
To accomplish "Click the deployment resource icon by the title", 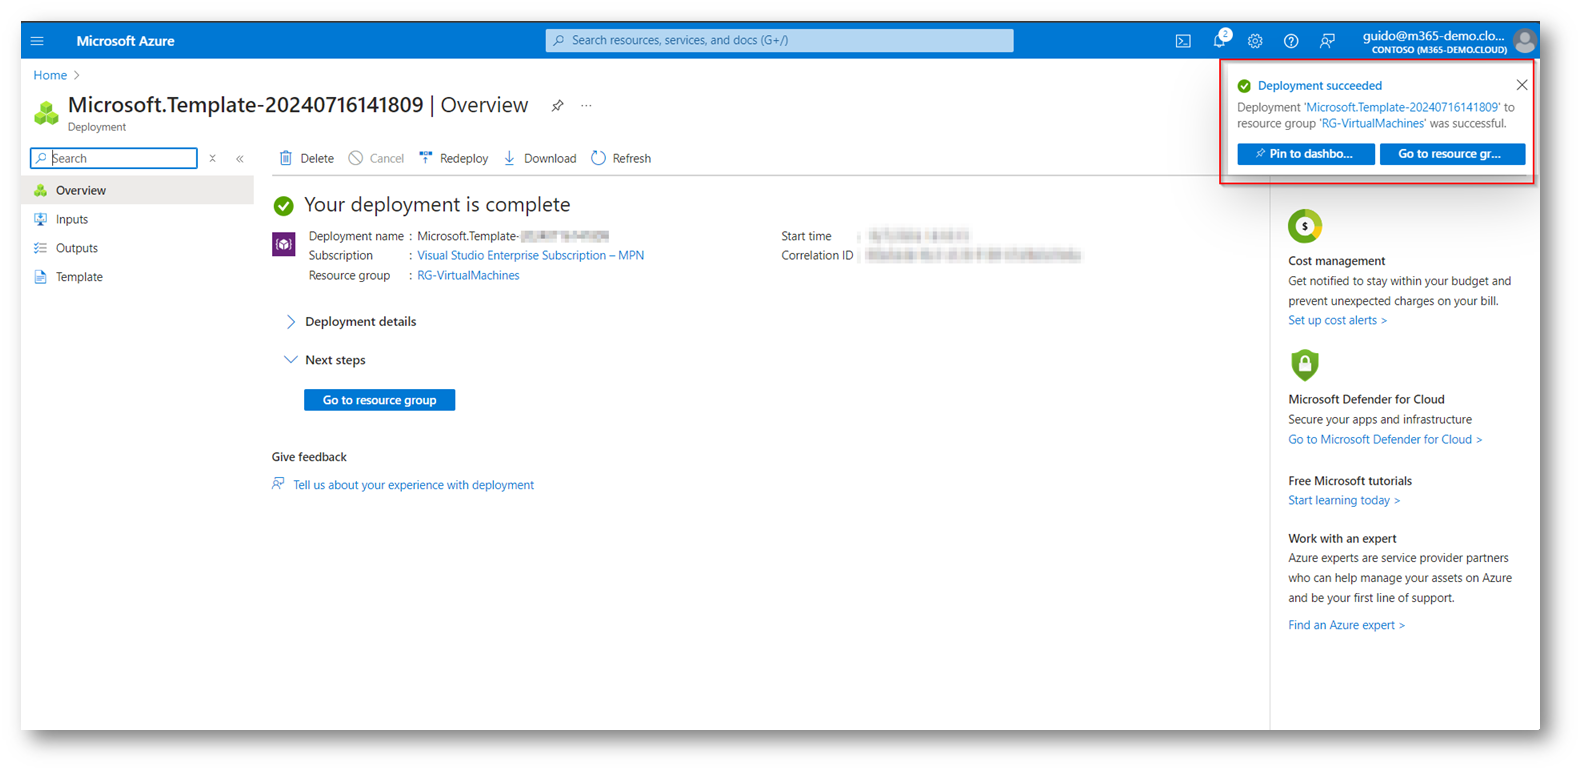I will coord(46,112).
